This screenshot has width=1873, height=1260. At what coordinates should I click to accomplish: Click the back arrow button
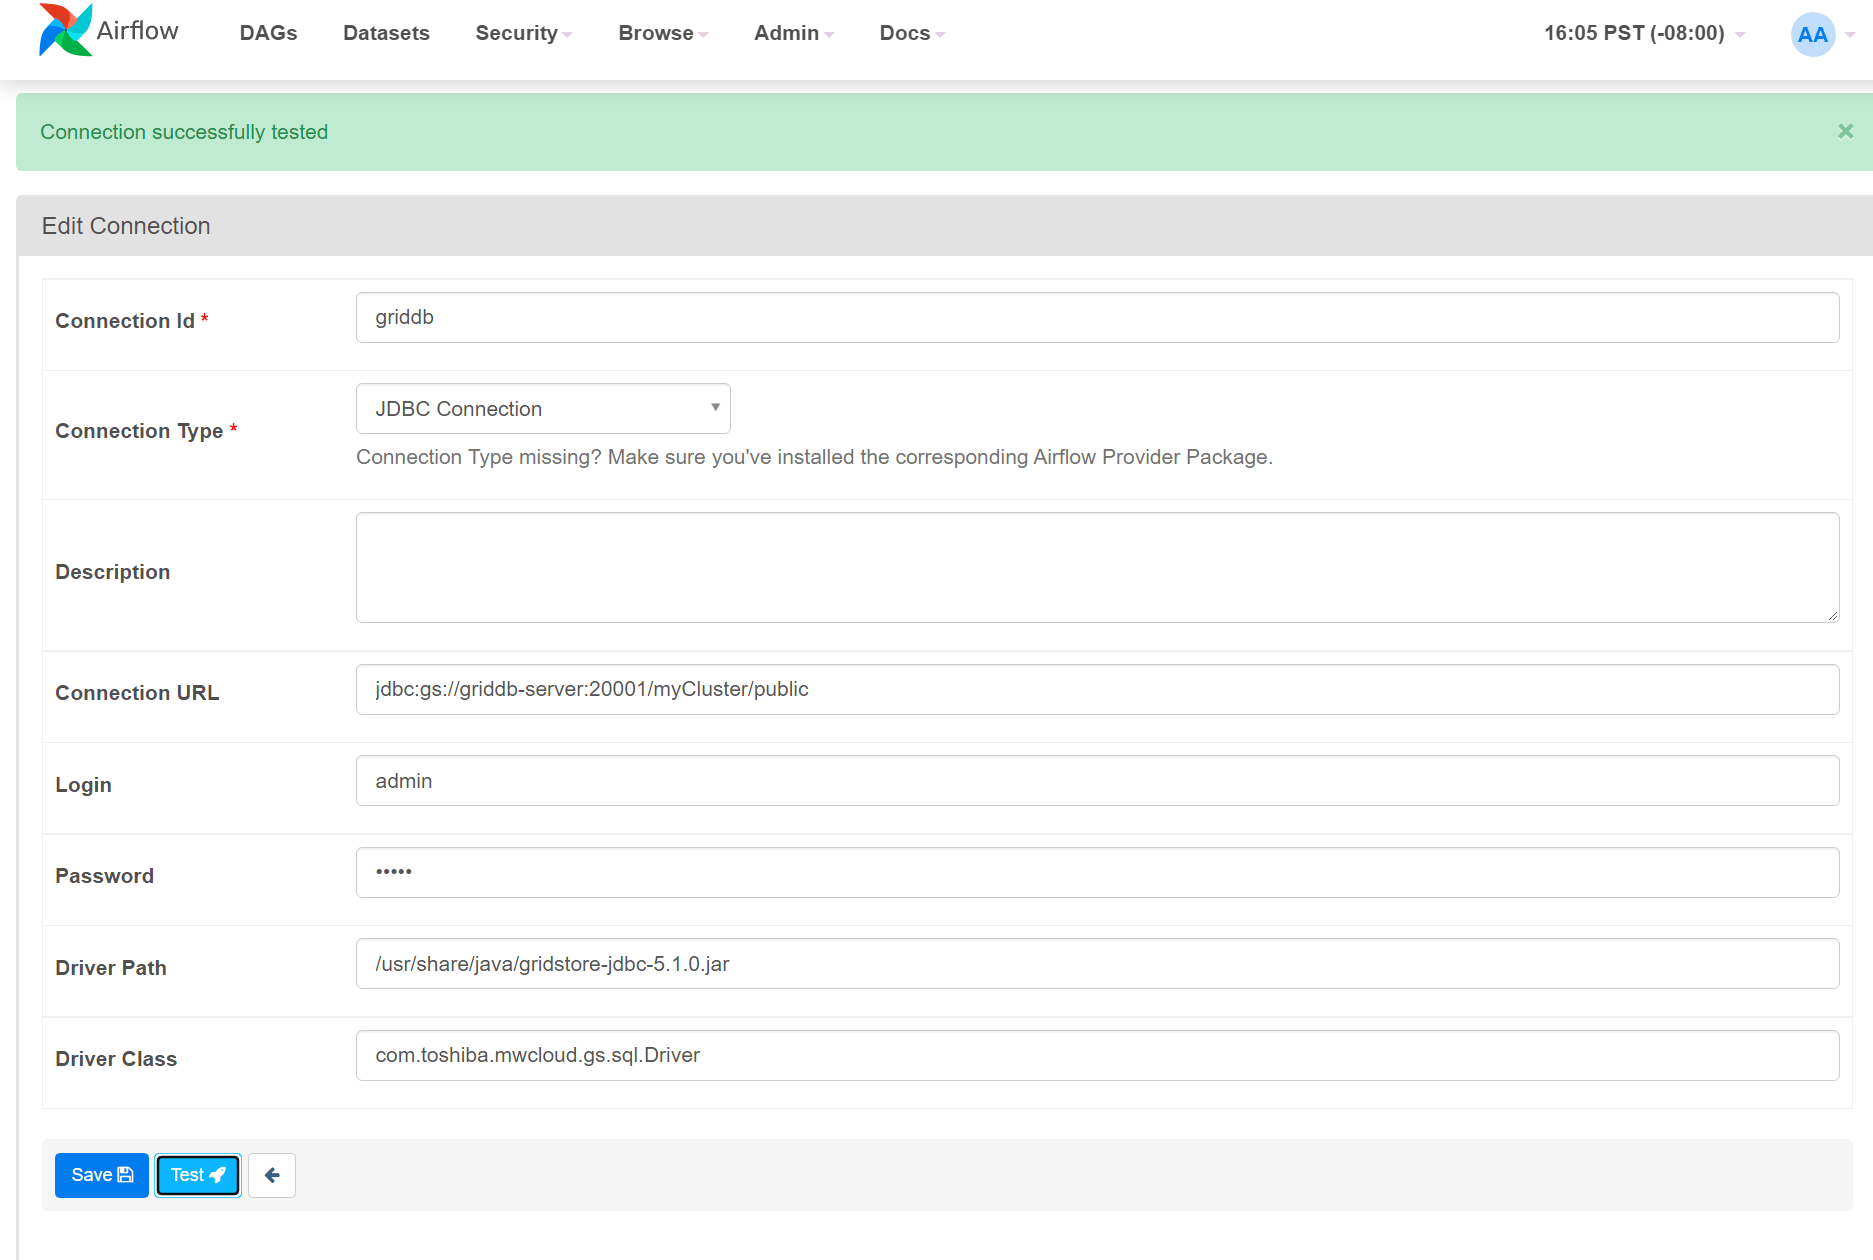271,1175
